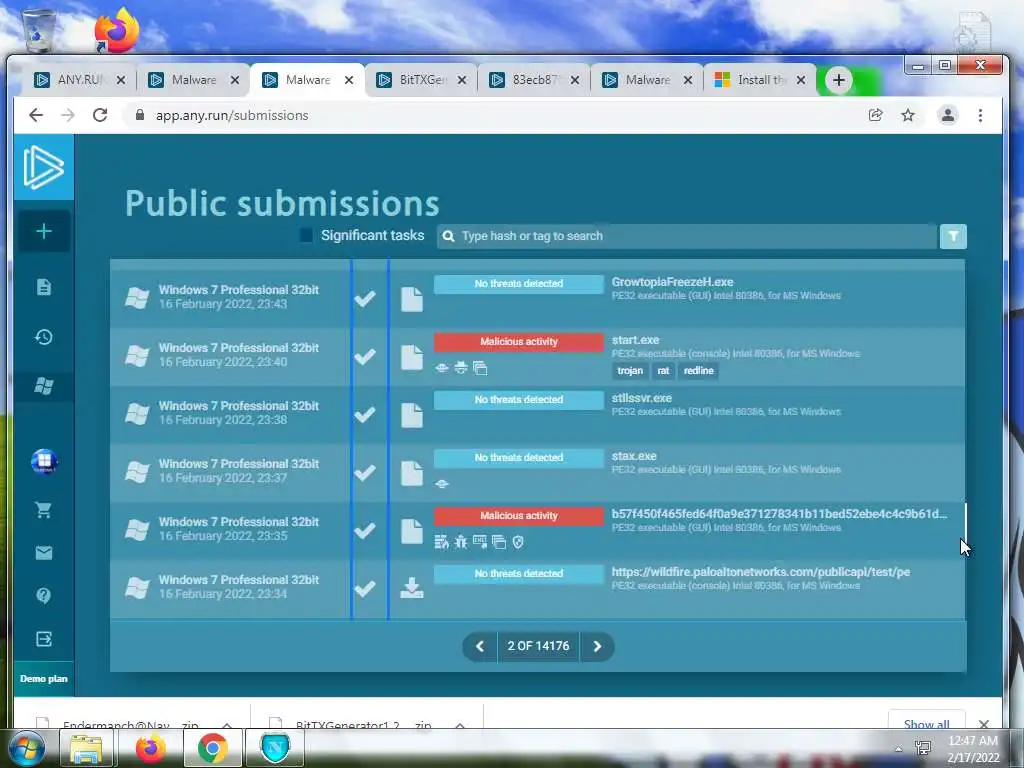The height and width of the screenshot is (768, 1024).
Task: Click the submissions list scrollbar thumb
Action: tap(965, 521)
